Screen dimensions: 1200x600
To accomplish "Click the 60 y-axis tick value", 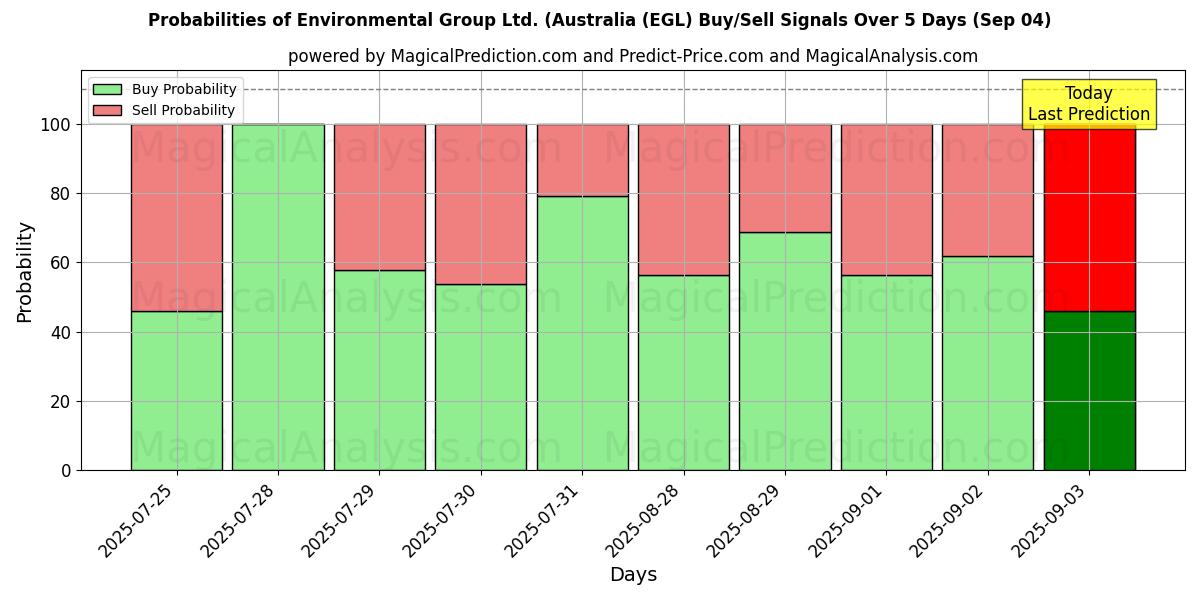I will [61, 263].
